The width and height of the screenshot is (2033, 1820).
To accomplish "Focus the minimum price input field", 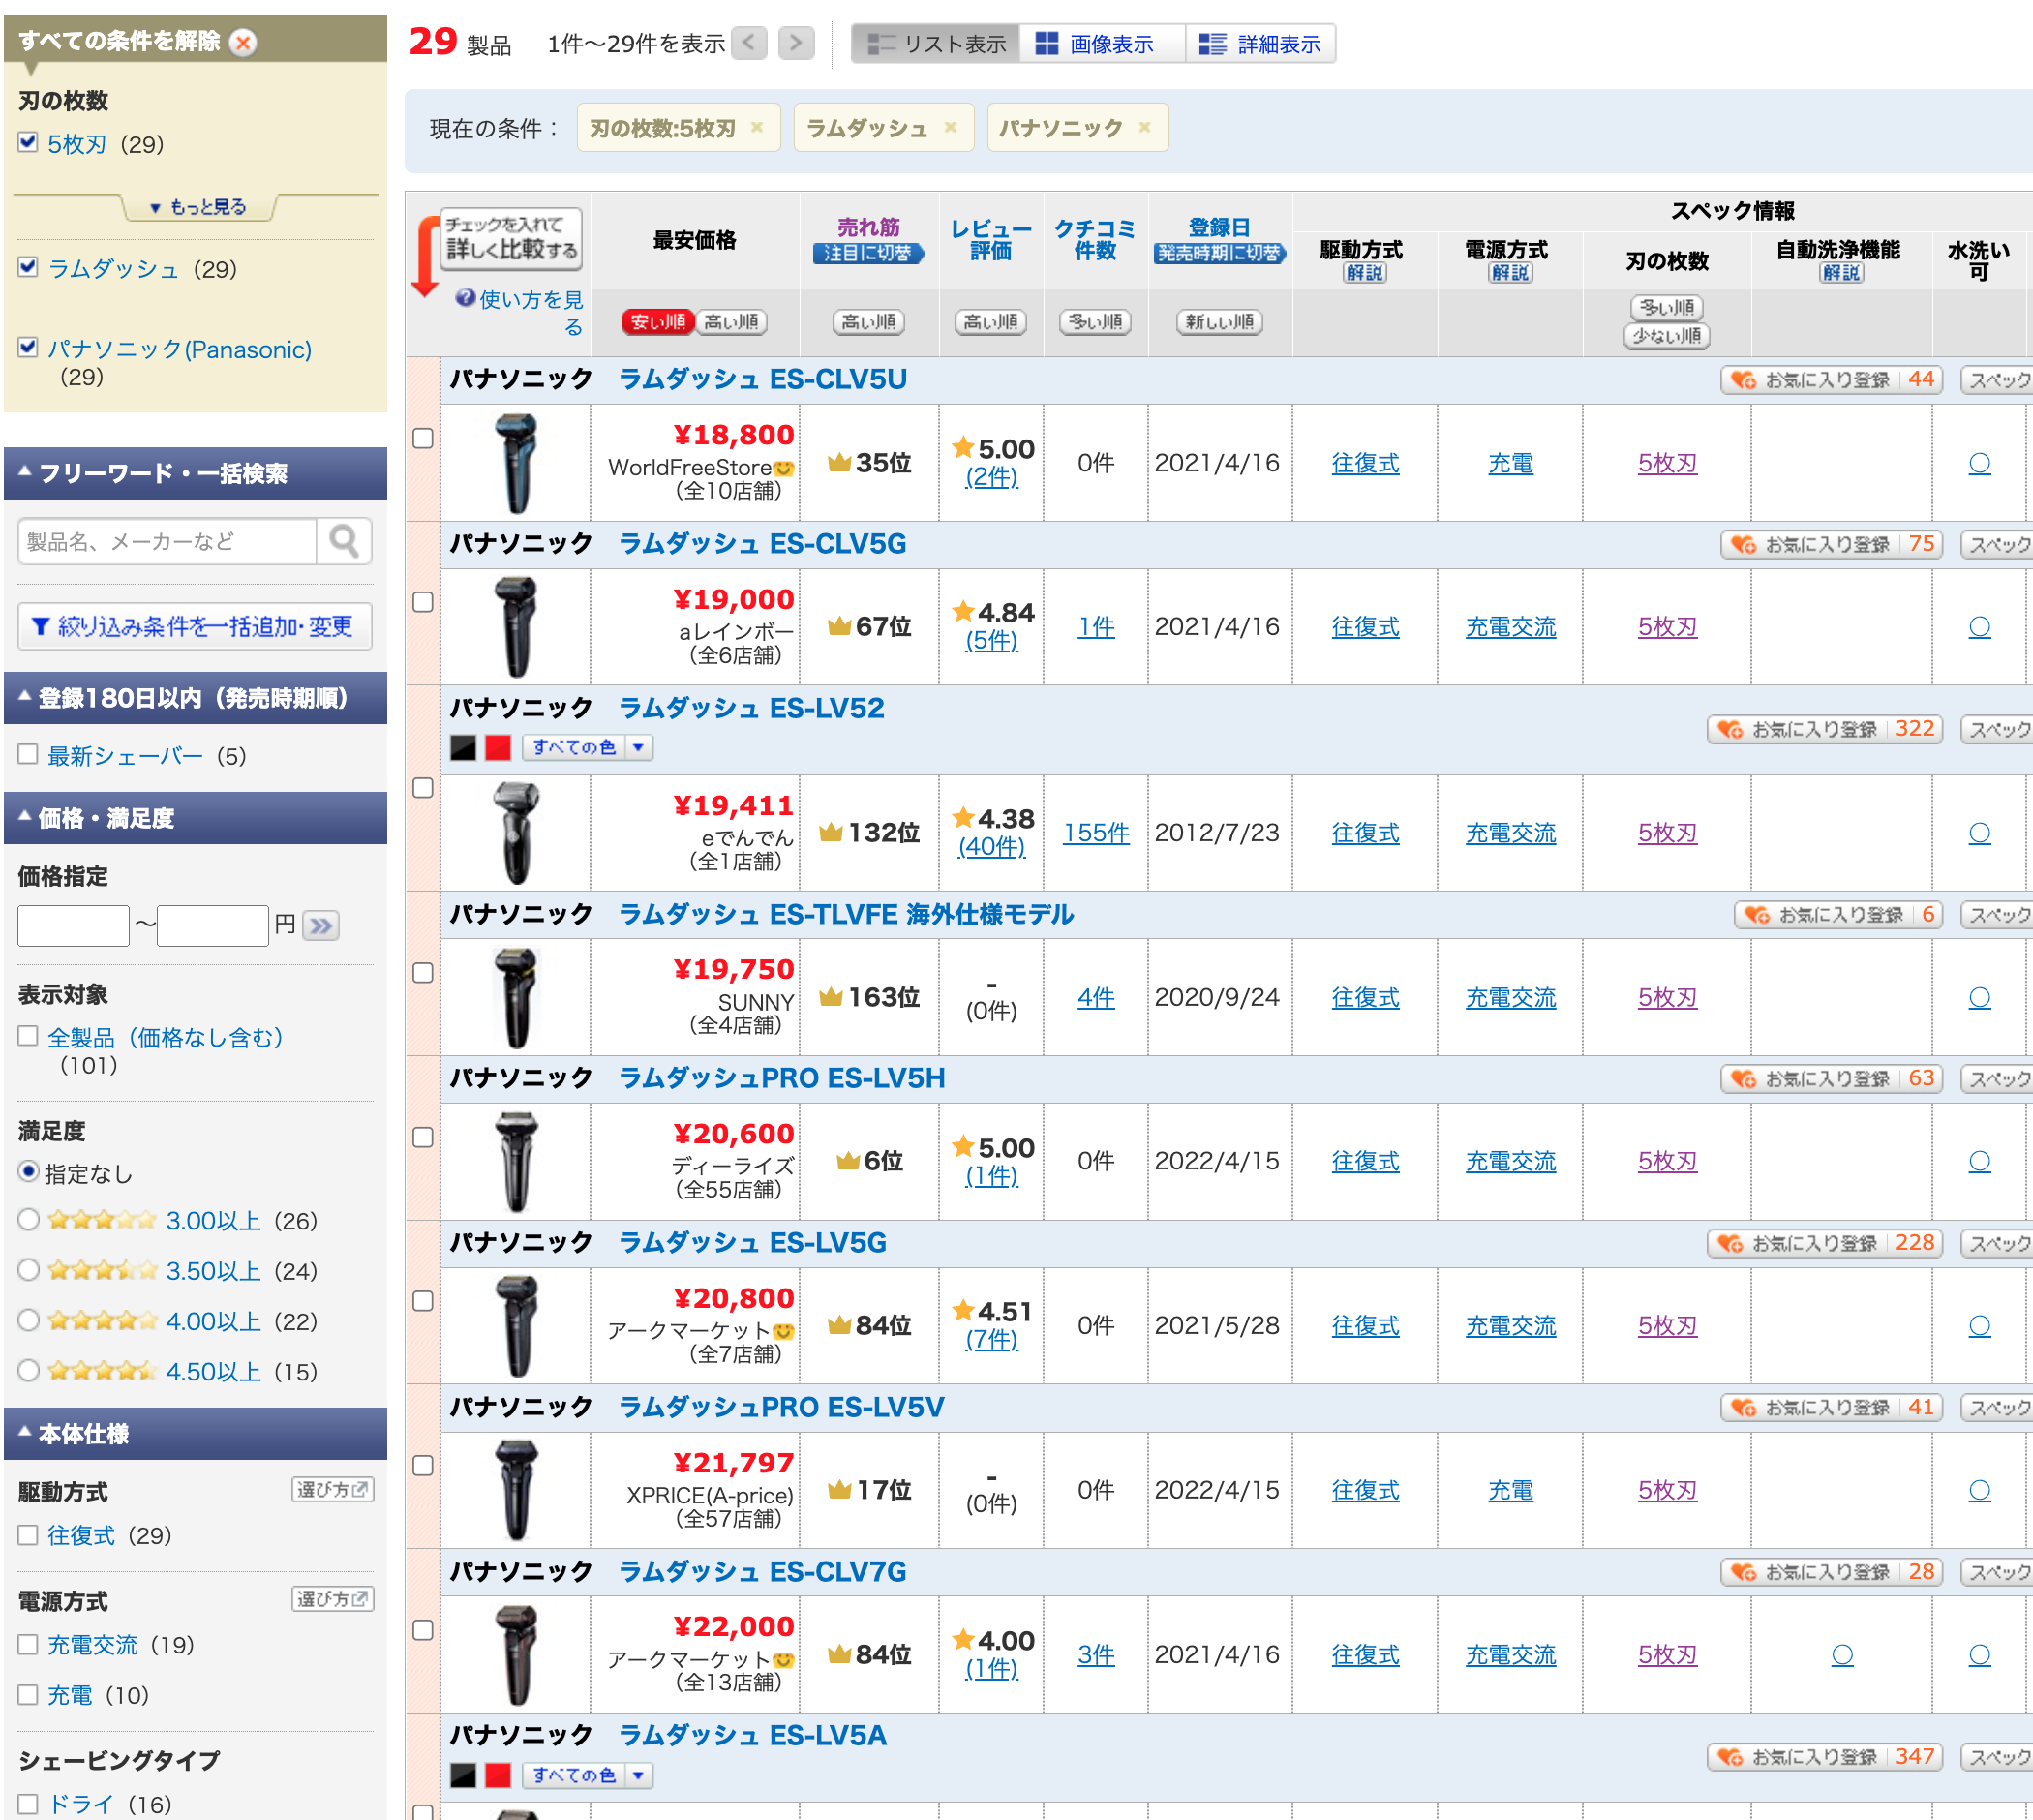I will pos(73,925).
